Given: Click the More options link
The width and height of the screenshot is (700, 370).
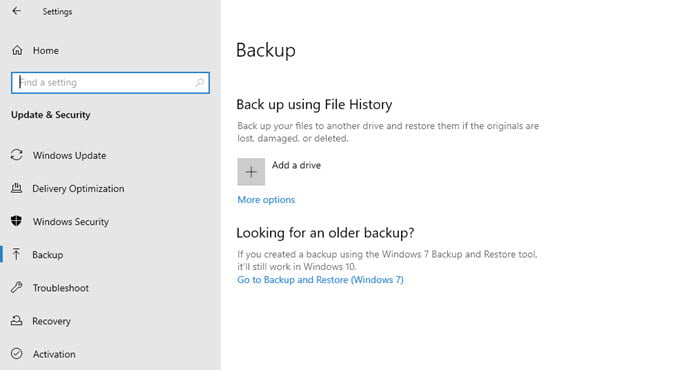Looking at the screenshot, I should click(x=266, y=200).
